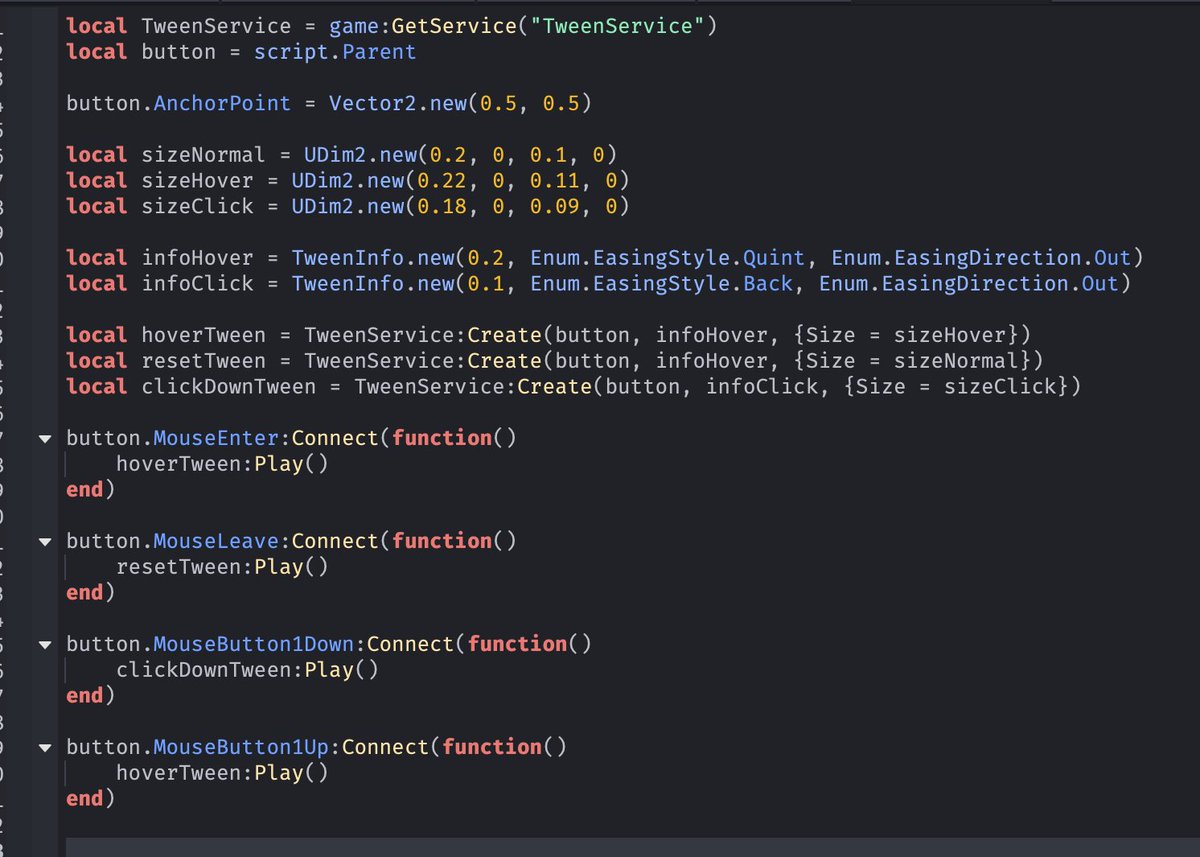Click button.MouseButton1Down event name
This screenshot has height=857, width=1200.
point(253,644)
